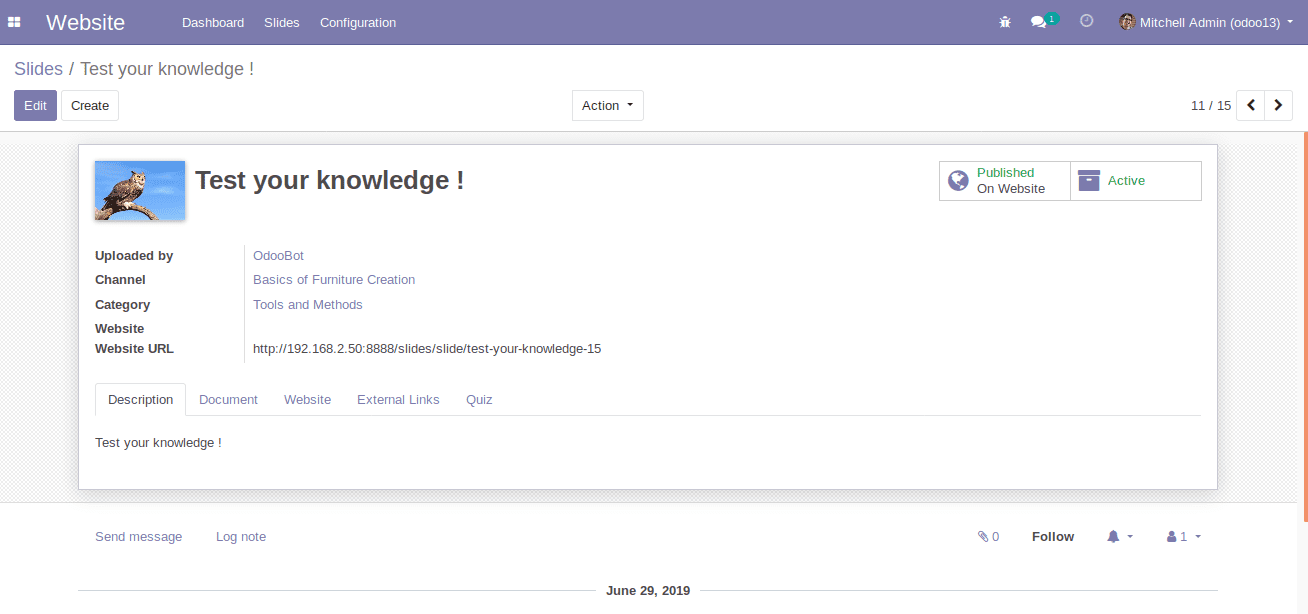1308x614 pixels.
Task: Open the apps grid menu icon
Action: tap(14, 22)
